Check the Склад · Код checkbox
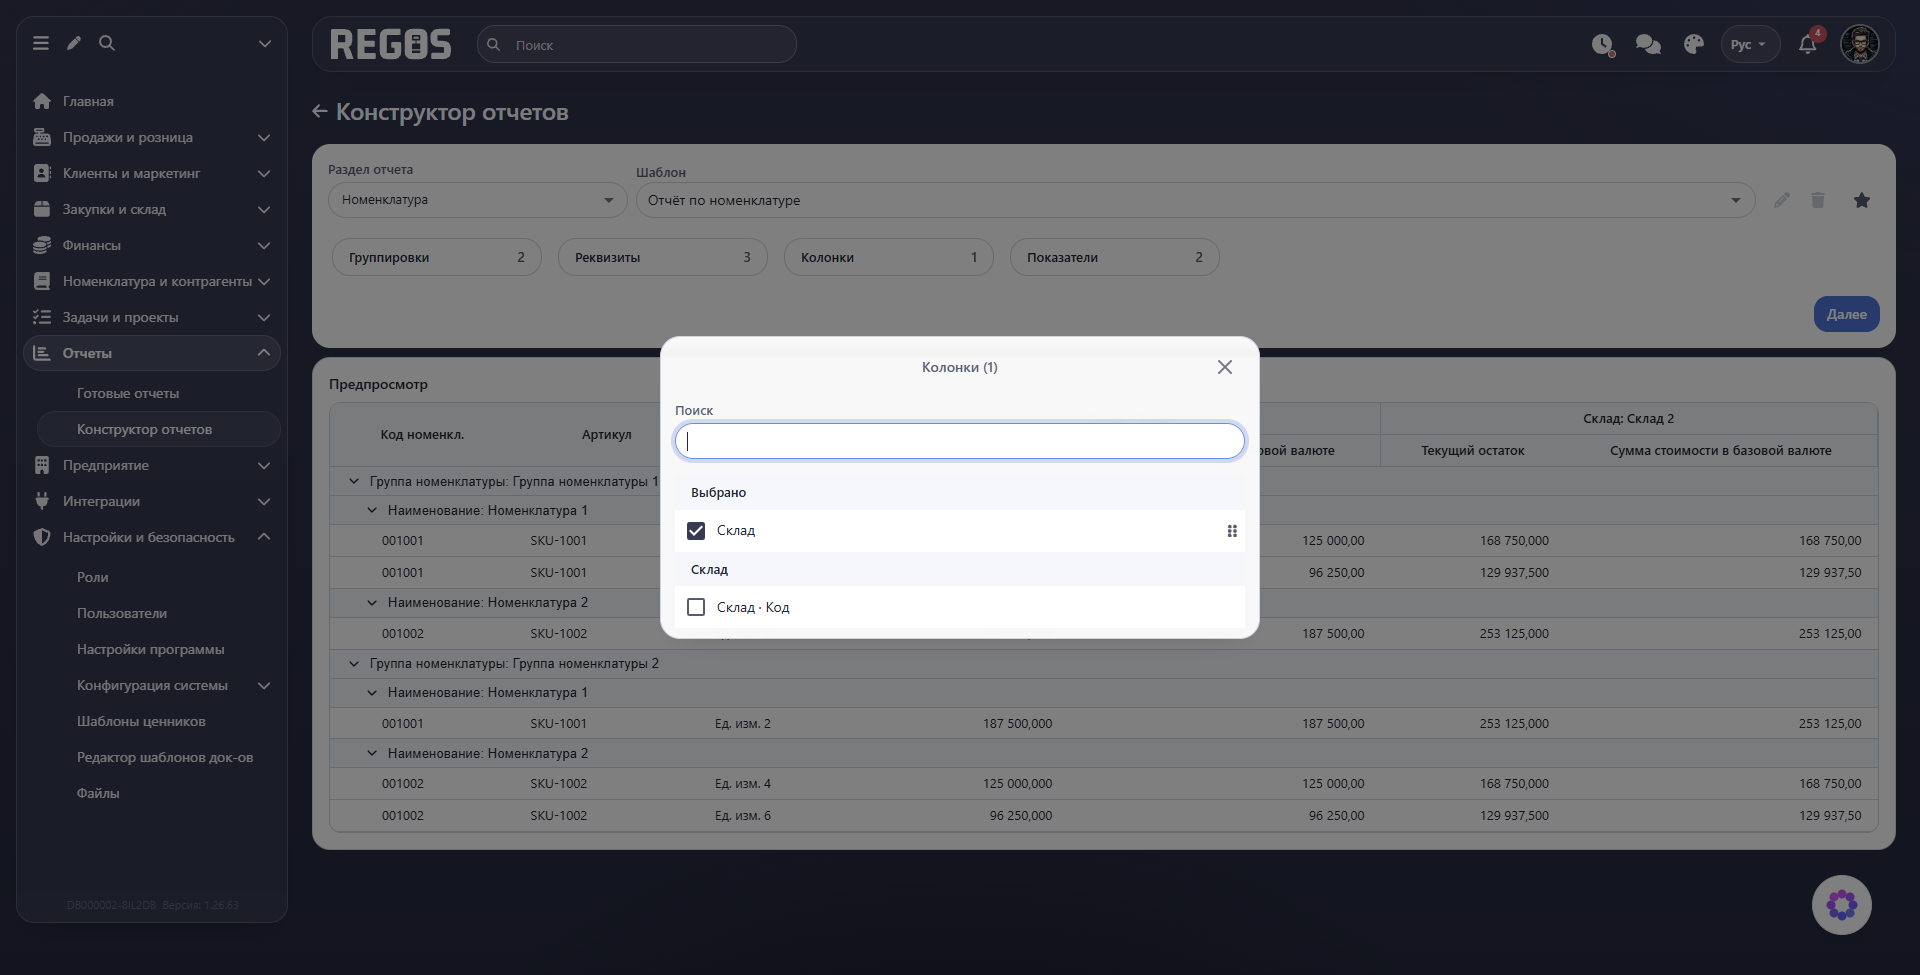 point(696,607)
